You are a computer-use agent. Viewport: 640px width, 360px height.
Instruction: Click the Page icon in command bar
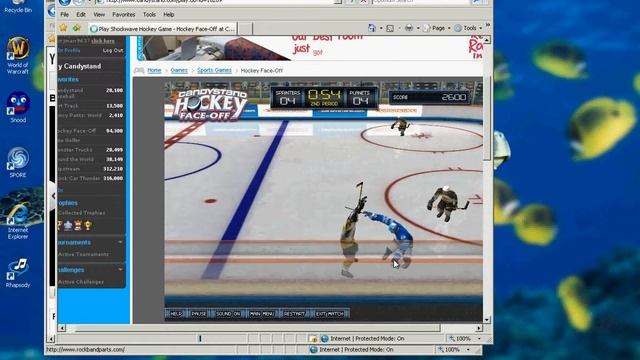(x=427, y=28)
